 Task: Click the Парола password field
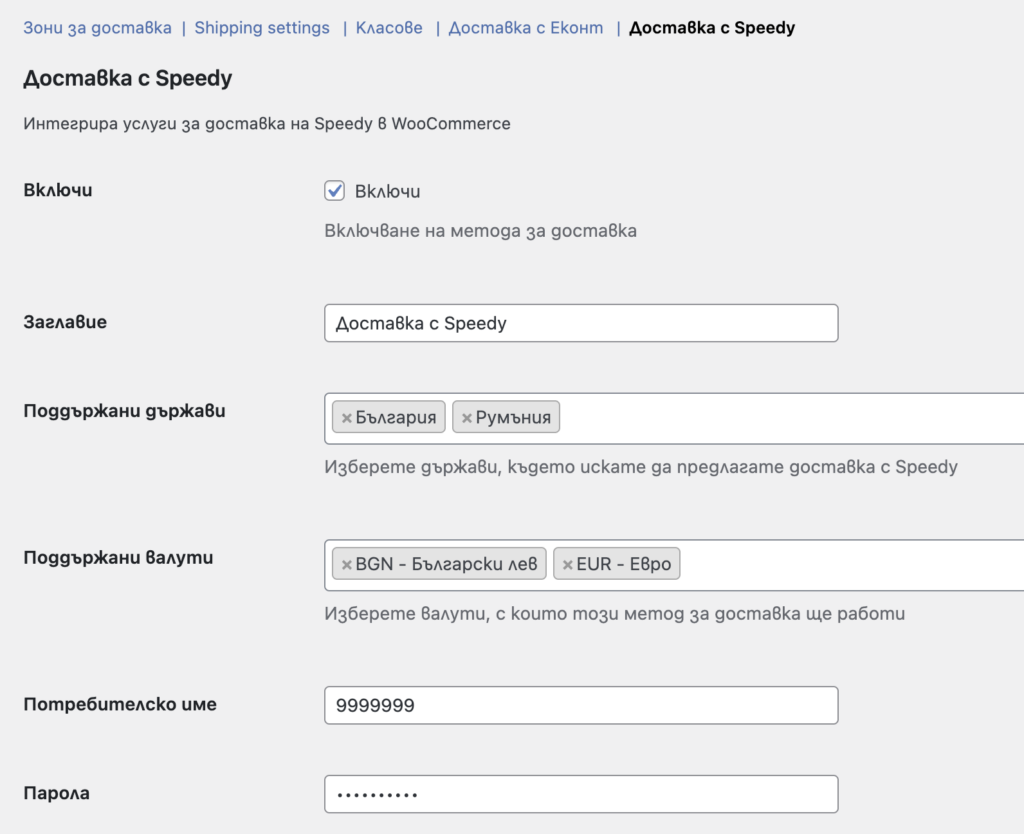pyautogui.click(x=580, y=793)
